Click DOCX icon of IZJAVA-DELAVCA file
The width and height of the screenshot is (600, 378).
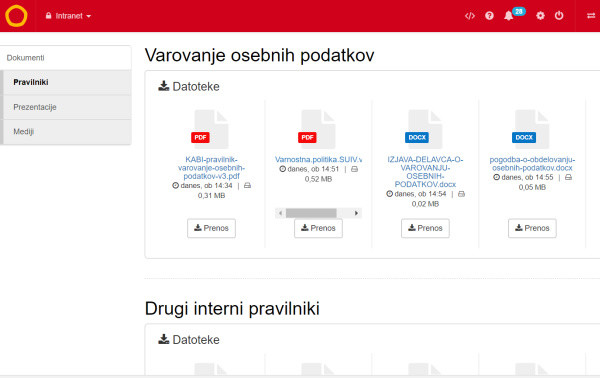(425, 129)
